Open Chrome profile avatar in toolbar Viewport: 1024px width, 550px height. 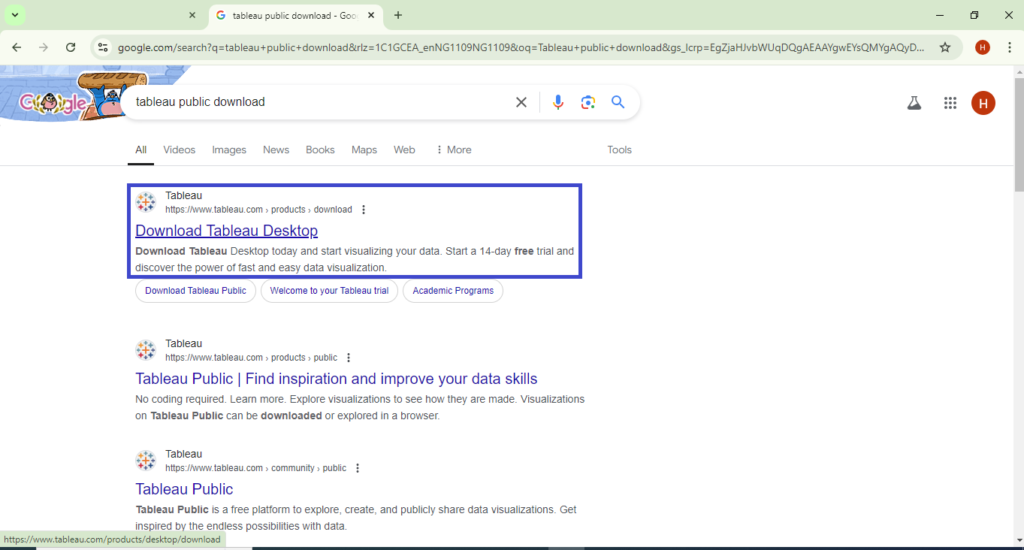[x=982, y=47]
